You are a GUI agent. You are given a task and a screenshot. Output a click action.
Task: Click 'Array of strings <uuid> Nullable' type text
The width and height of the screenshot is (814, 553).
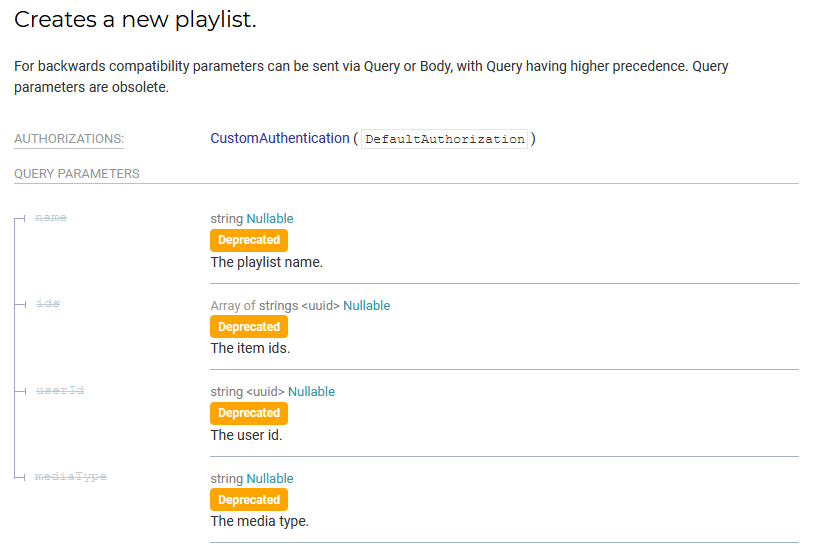[x=300, y=305]
